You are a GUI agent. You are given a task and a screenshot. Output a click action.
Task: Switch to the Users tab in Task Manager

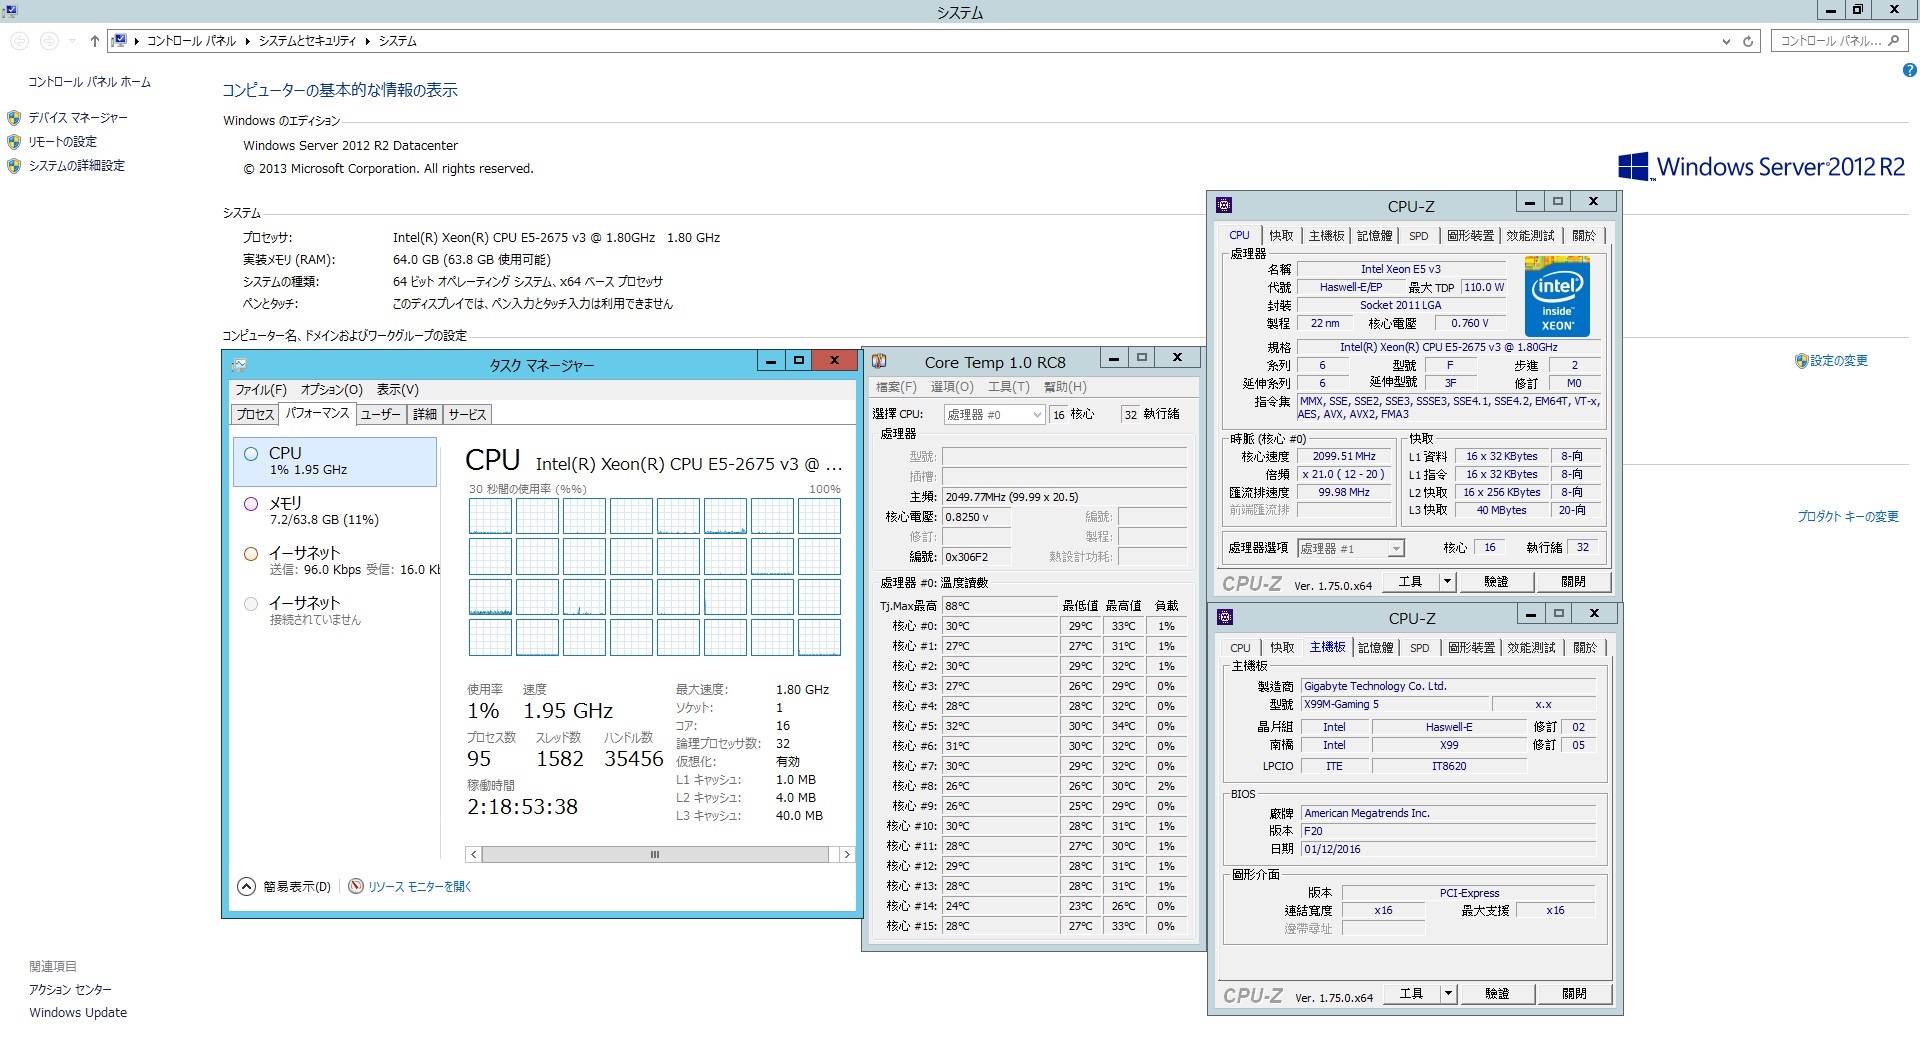380,415
